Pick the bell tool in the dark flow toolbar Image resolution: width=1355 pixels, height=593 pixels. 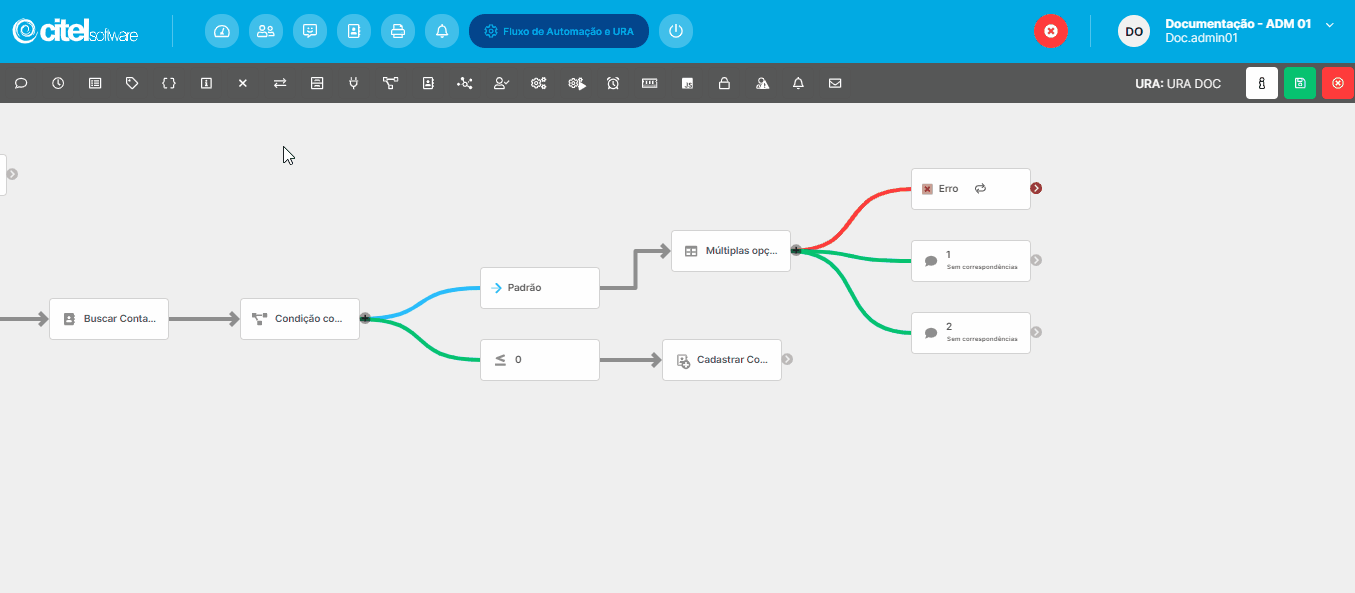pyautogui.click(x=798, y=84)
